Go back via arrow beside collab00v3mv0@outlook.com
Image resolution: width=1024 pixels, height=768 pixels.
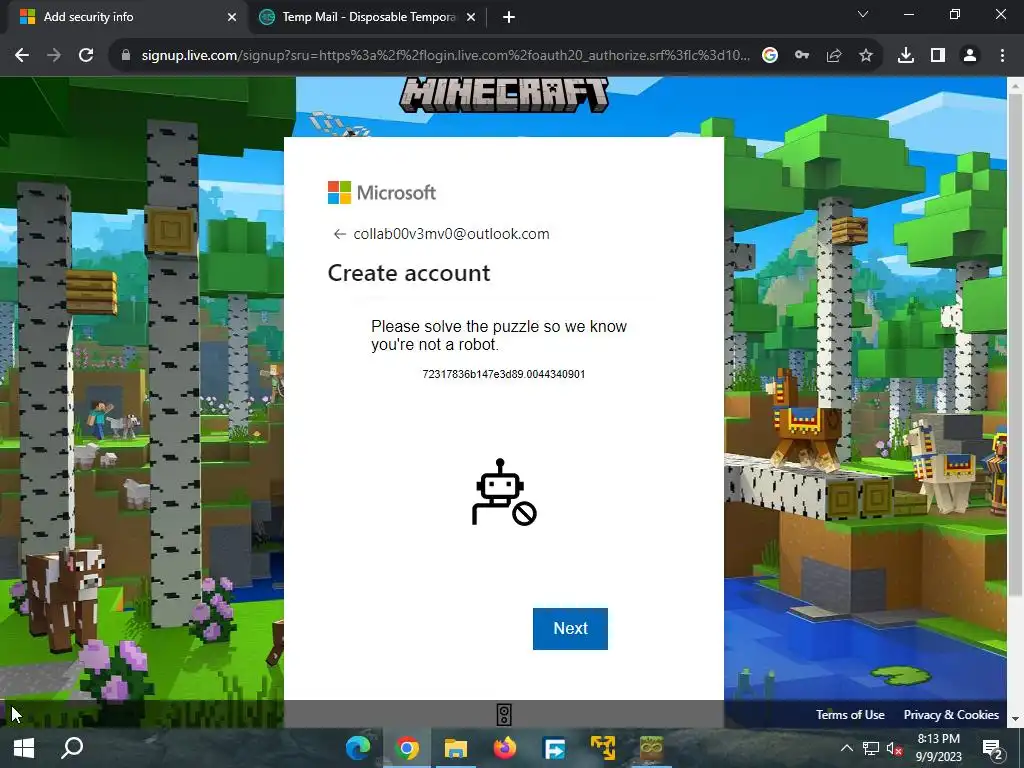339,234
